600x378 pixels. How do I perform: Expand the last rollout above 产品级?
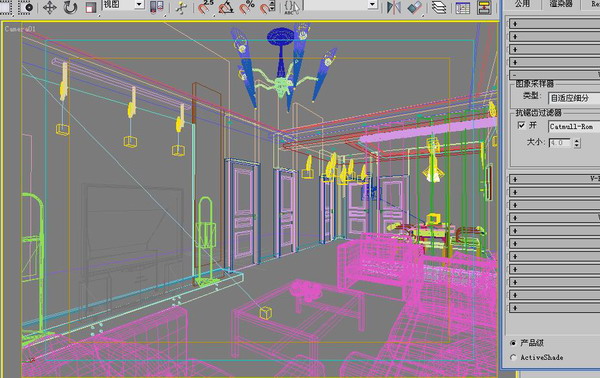[x=554, y=308]
